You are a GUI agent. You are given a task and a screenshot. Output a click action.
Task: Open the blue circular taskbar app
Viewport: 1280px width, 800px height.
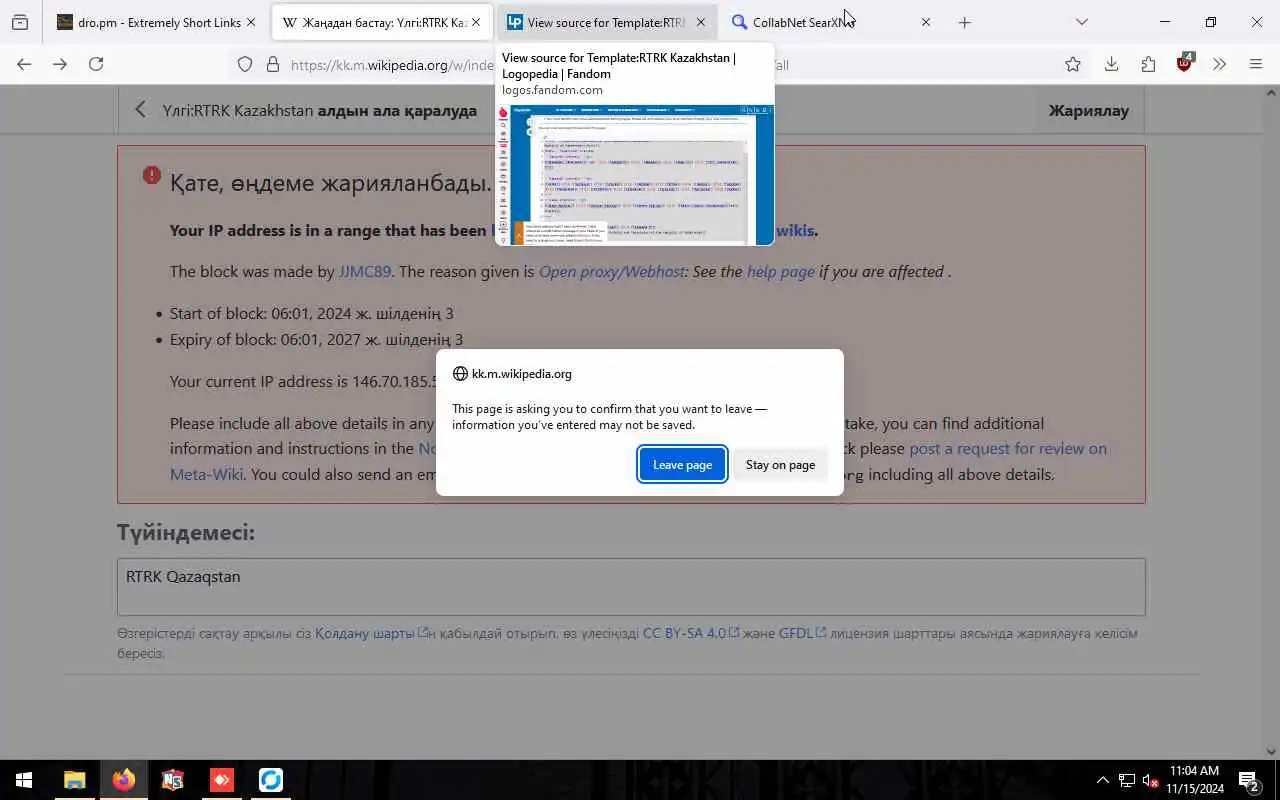tap(270, 780)
